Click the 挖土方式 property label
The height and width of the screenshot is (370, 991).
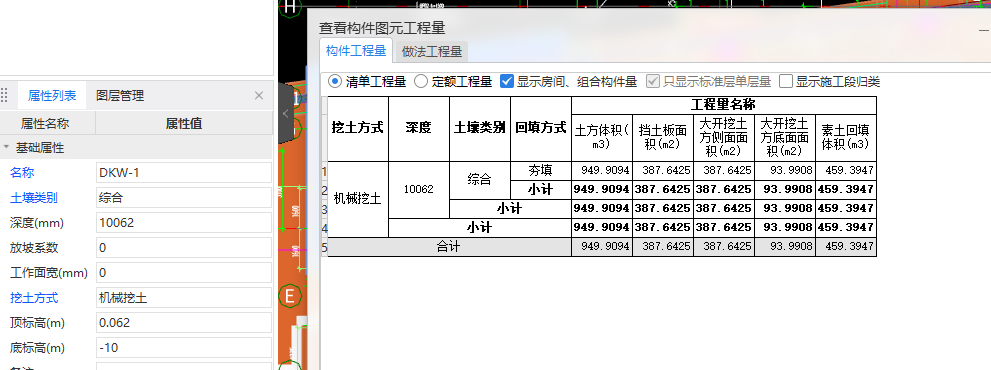[x=33, y=298]
